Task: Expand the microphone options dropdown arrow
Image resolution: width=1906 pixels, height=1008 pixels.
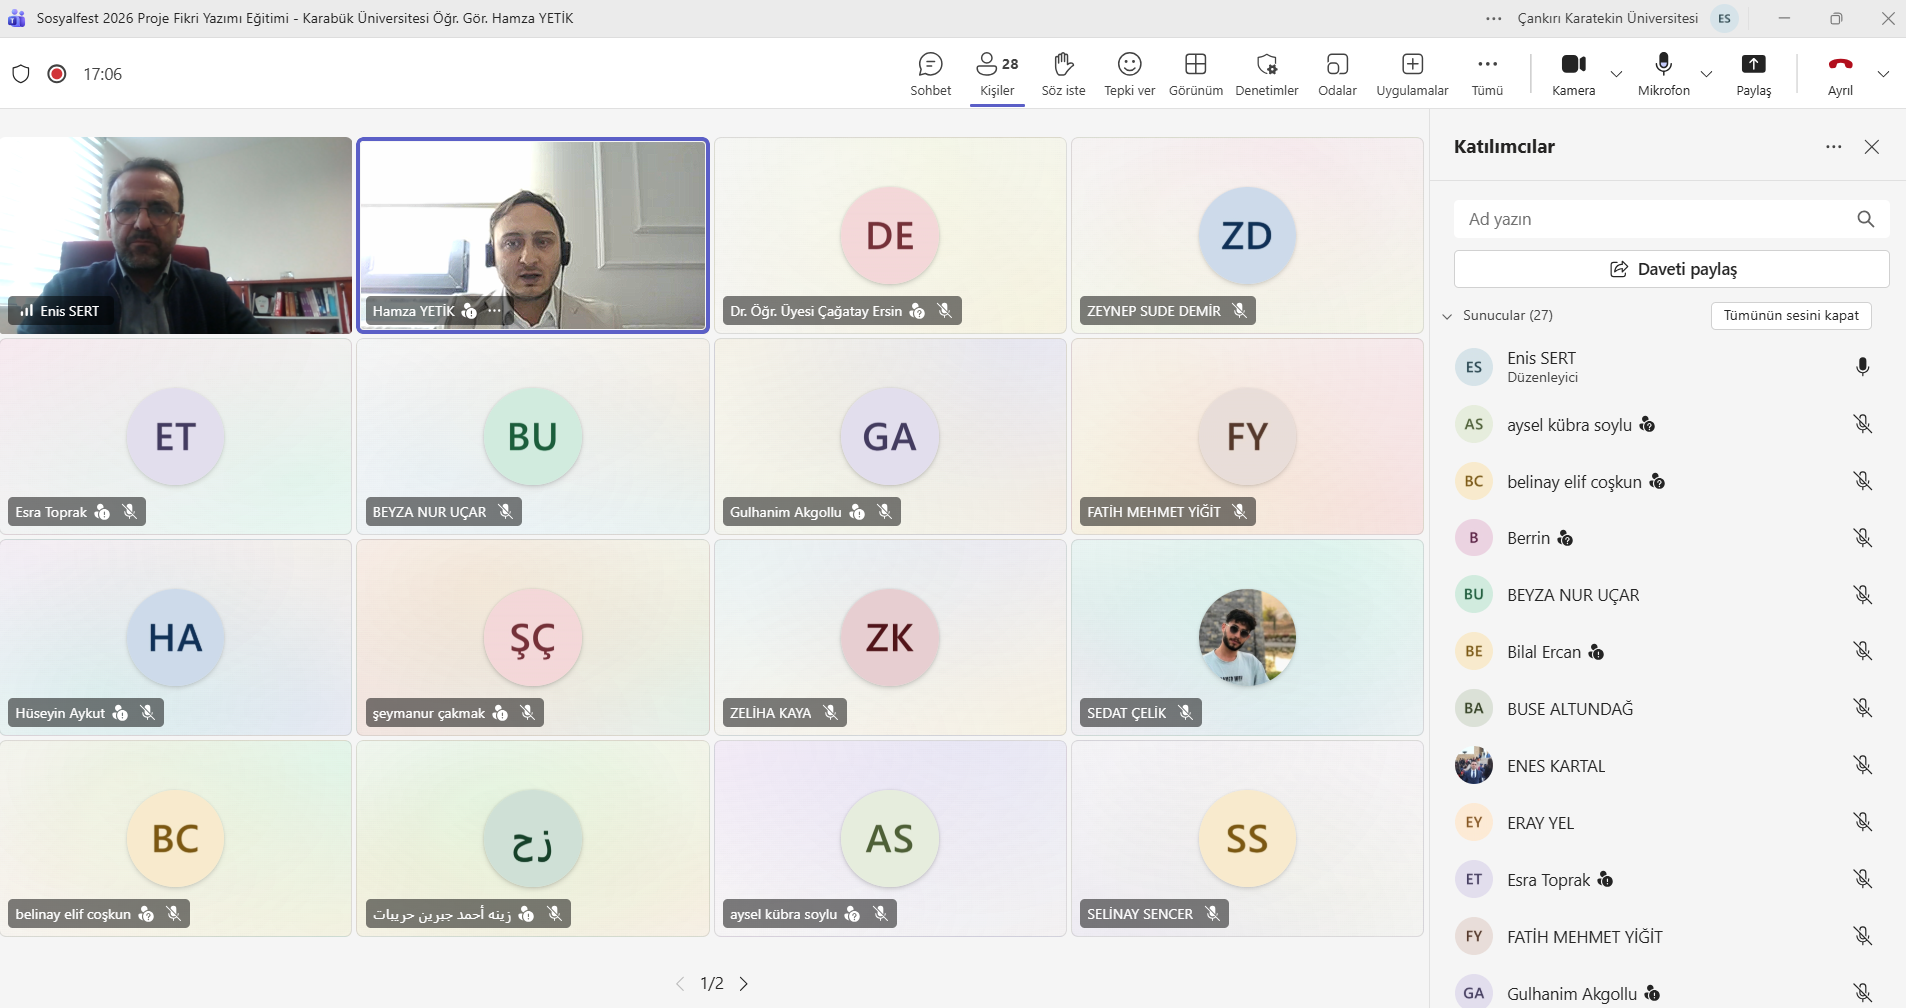Action: (1706, 74)
